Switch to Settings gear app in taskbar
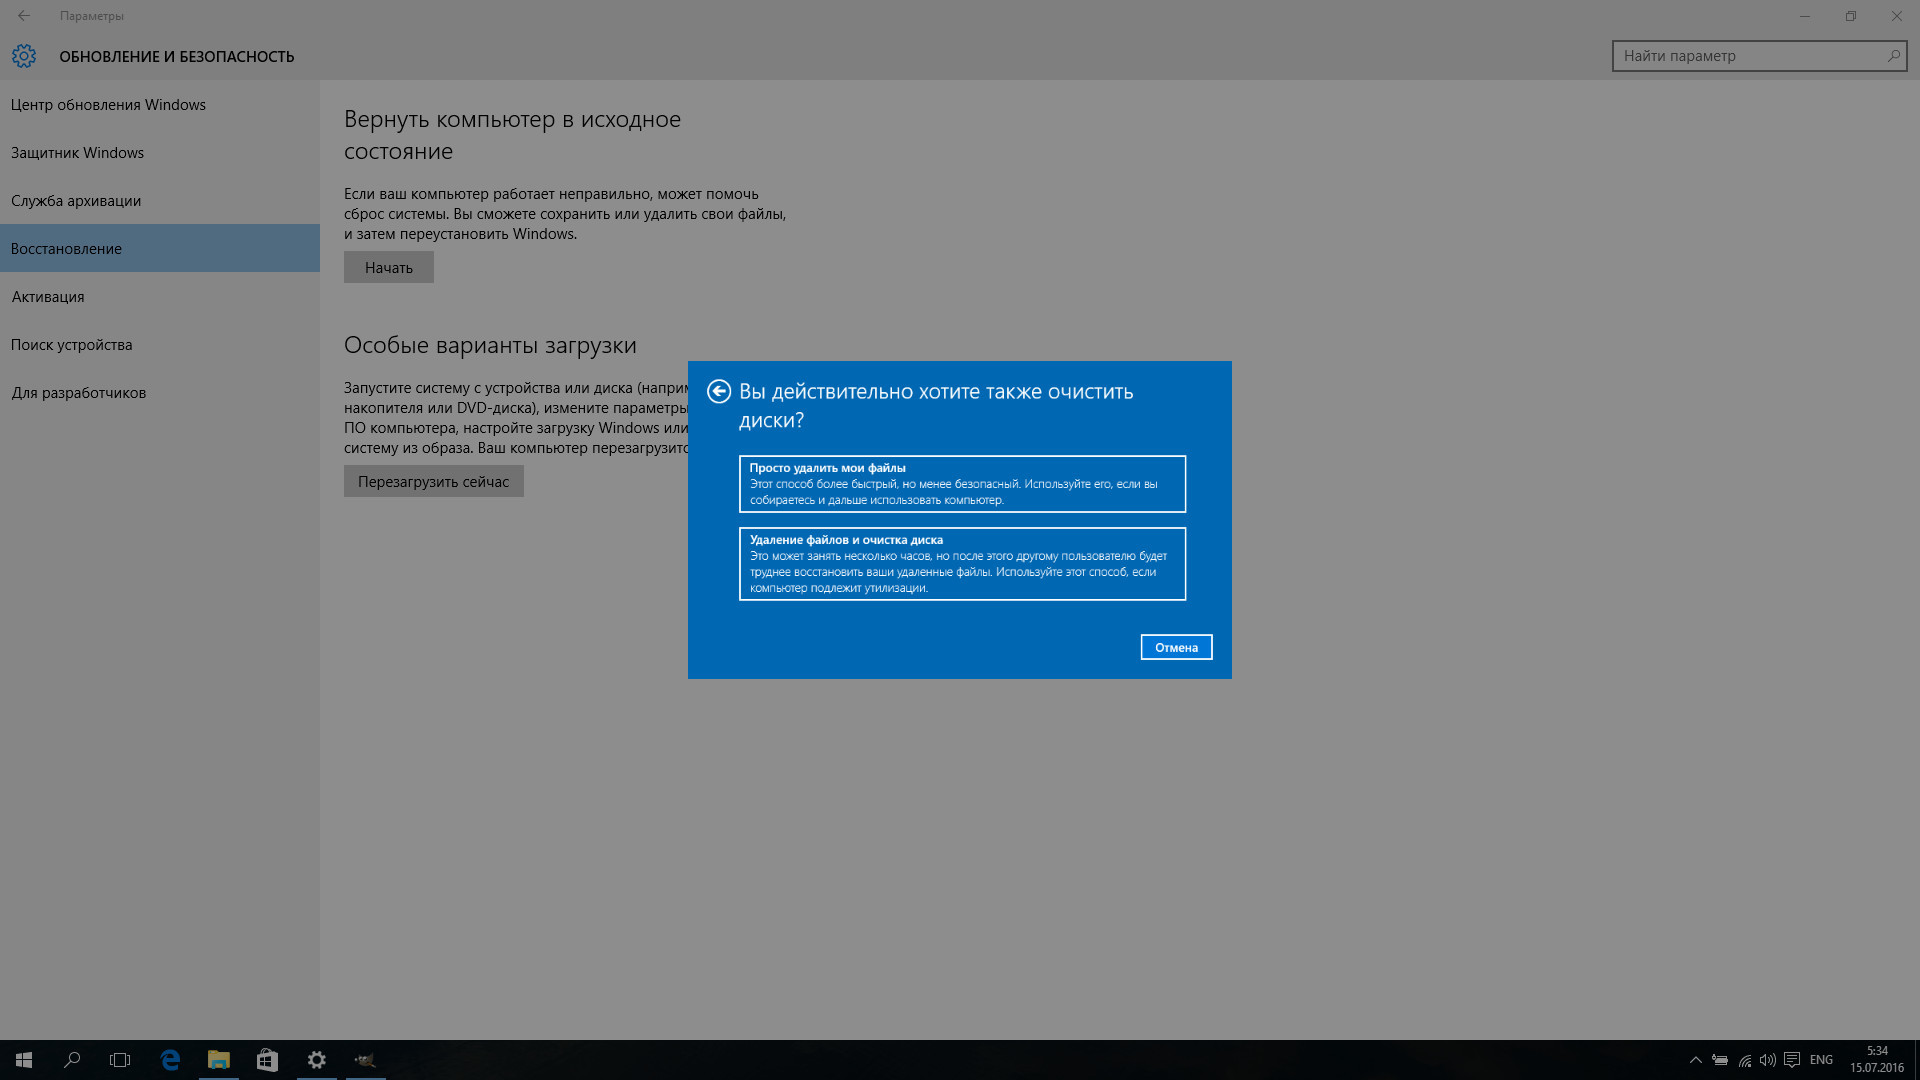The height and width of the screenshot is (1080, 1920). point(316,1060)
